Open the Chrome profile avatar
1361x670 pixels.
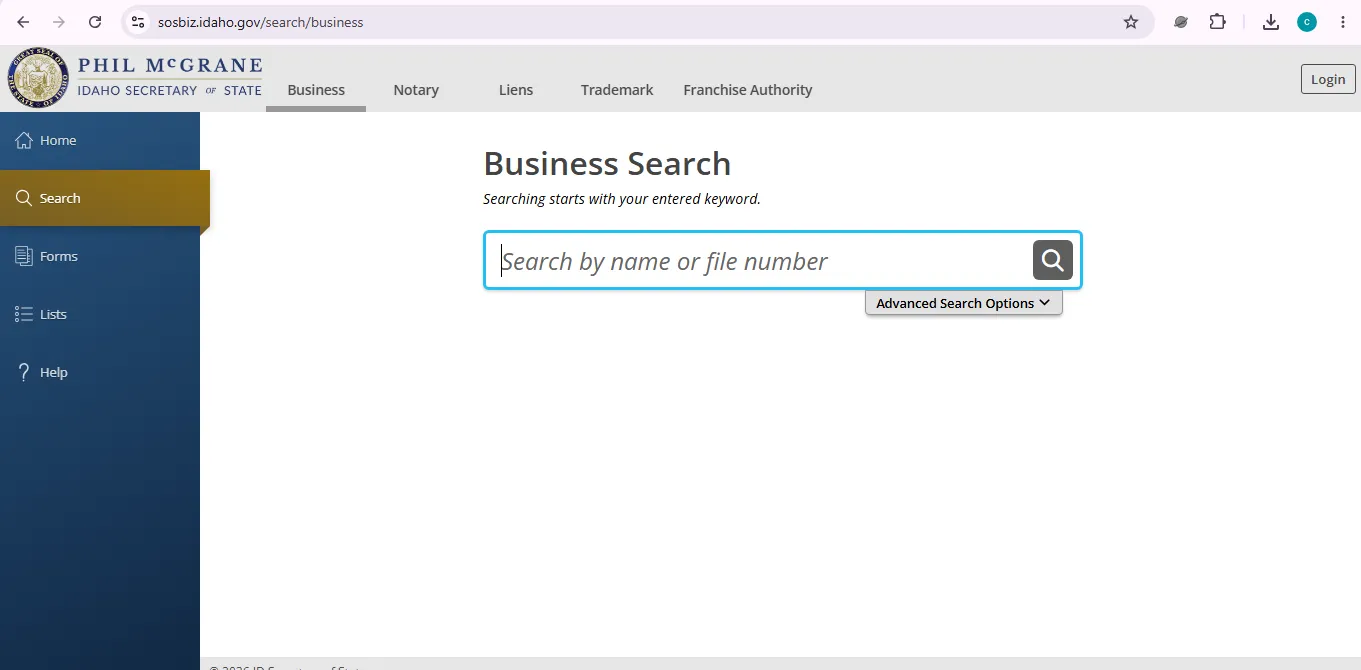point(1307,22)
